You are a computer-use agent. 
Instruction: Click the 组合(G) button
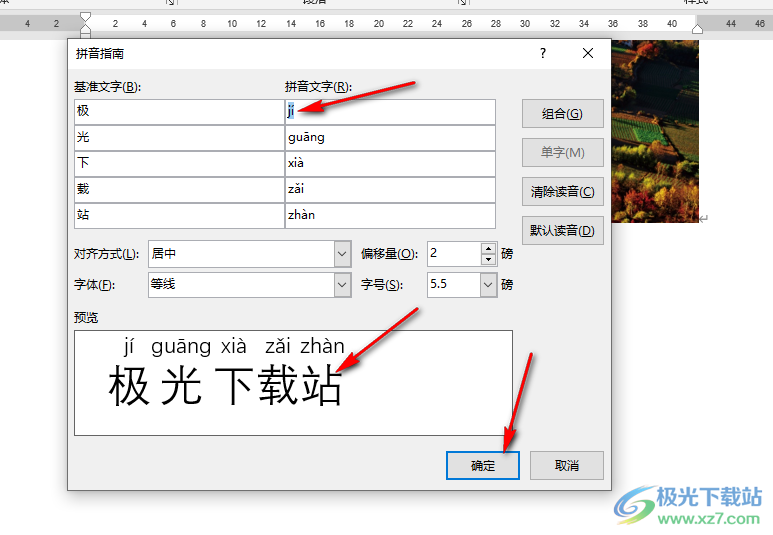point(562,113)
